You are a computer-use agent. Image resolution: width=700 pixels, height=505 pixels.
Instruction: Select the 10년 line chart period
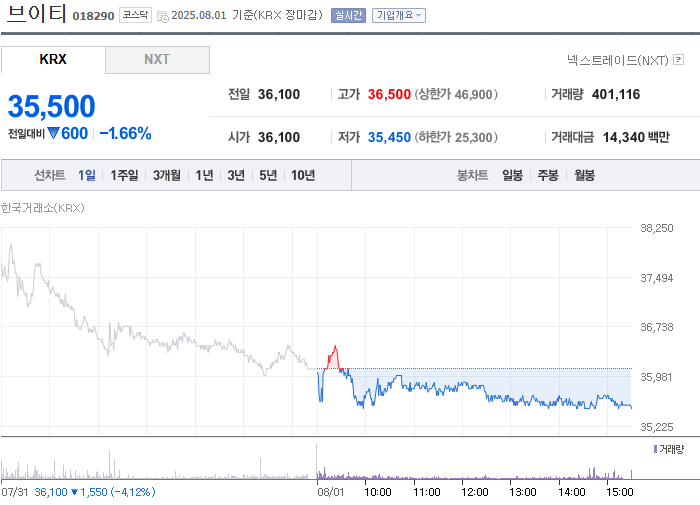click(303, 175)
